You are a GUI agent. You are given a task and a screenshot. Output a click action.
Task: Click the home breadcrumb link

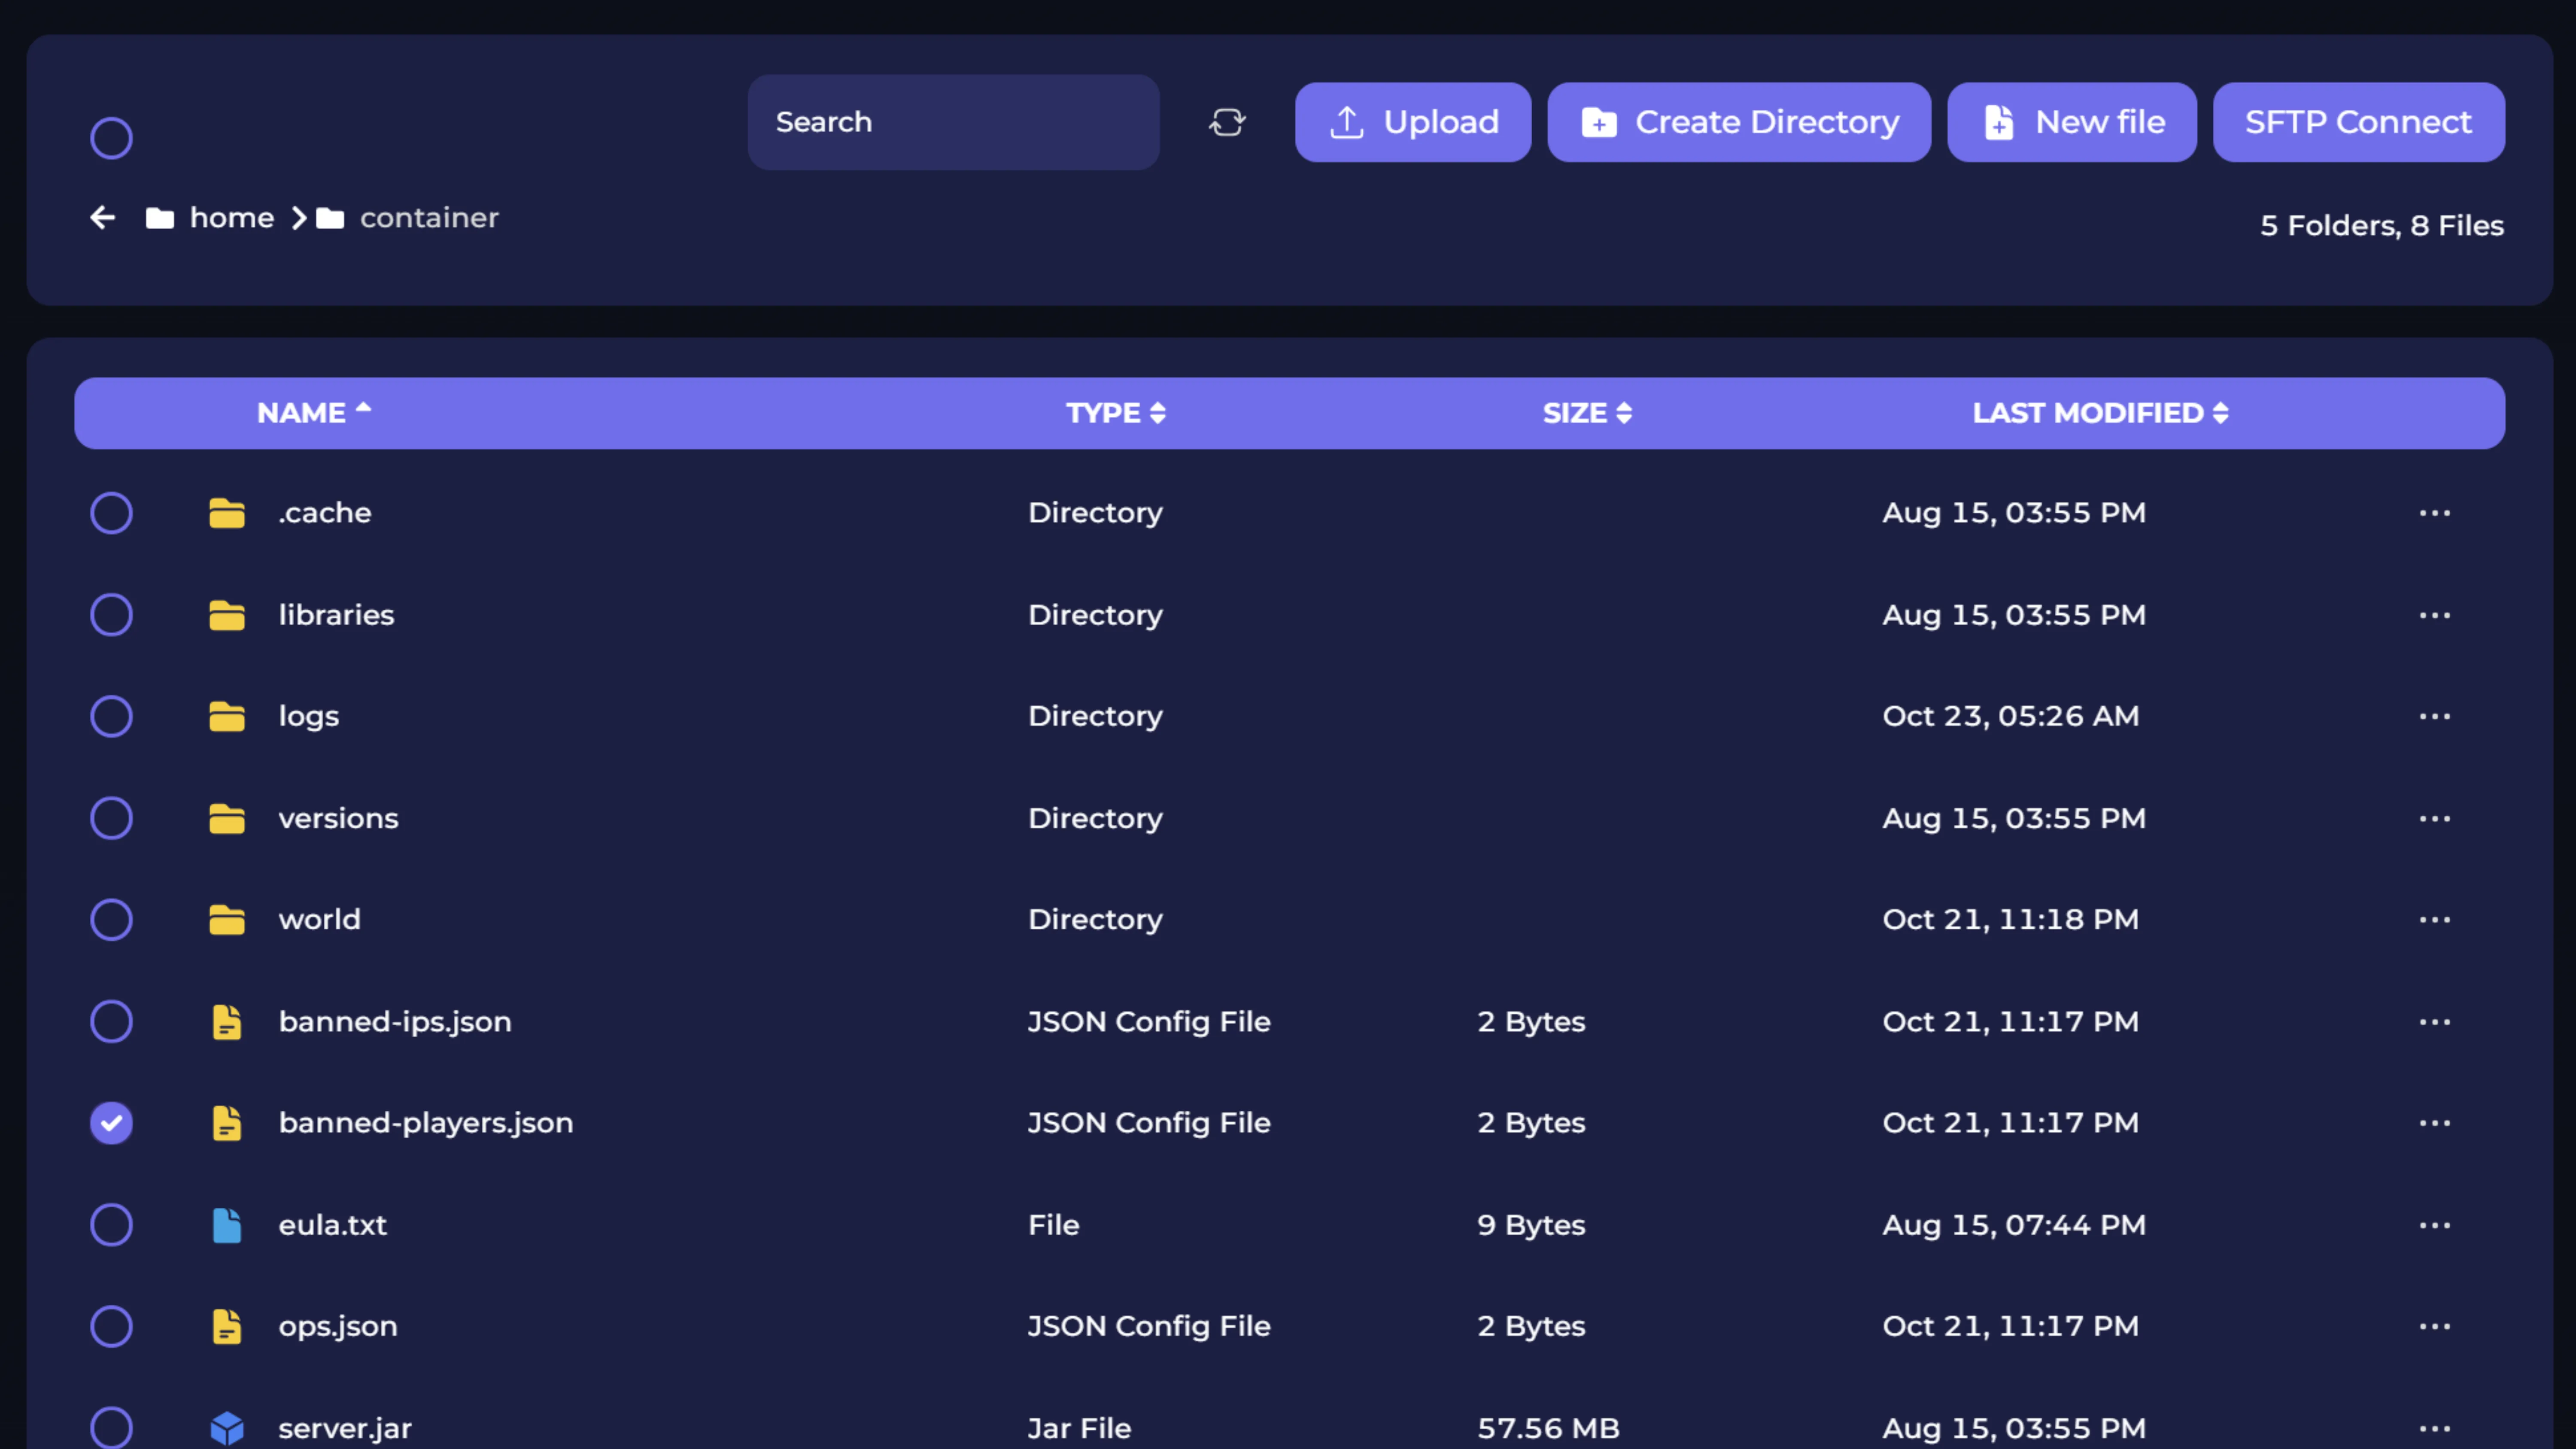coord(232,217)
